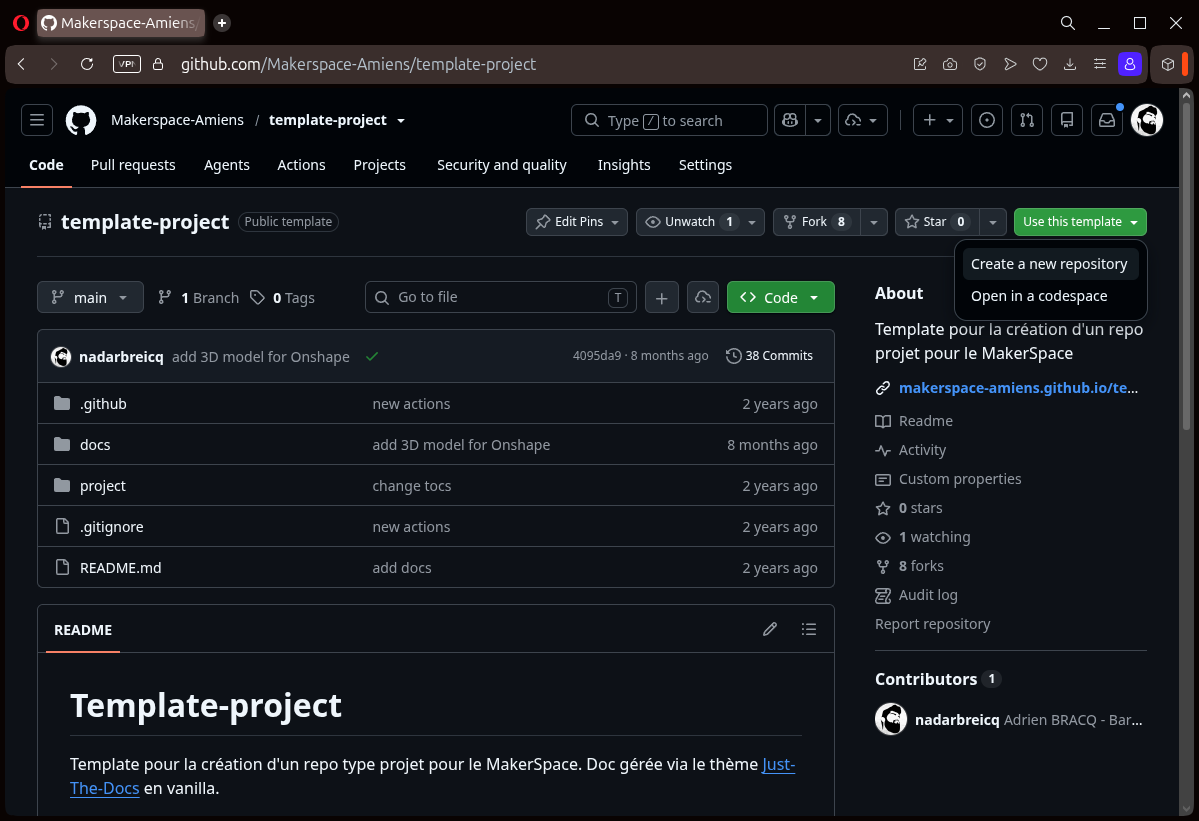This screenshot has height=821, width=1199.
Task: Open the user profile avatar menu
Action: pyautogui.click(x=1147, y=120)
